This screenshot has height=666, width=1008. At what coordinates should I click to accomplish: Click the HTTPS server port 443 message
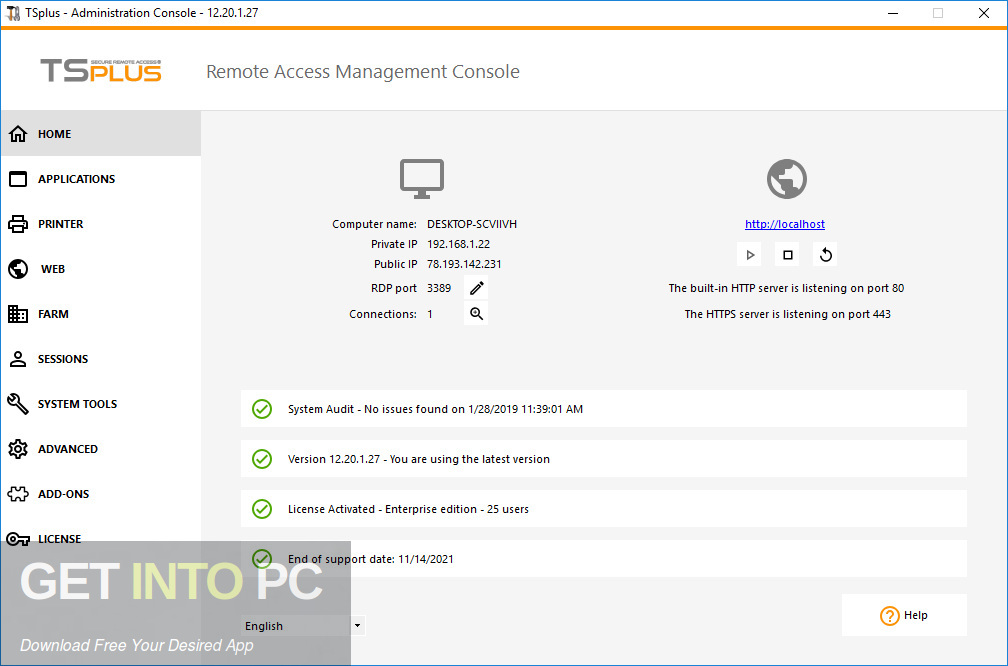[x=788, y=314]
